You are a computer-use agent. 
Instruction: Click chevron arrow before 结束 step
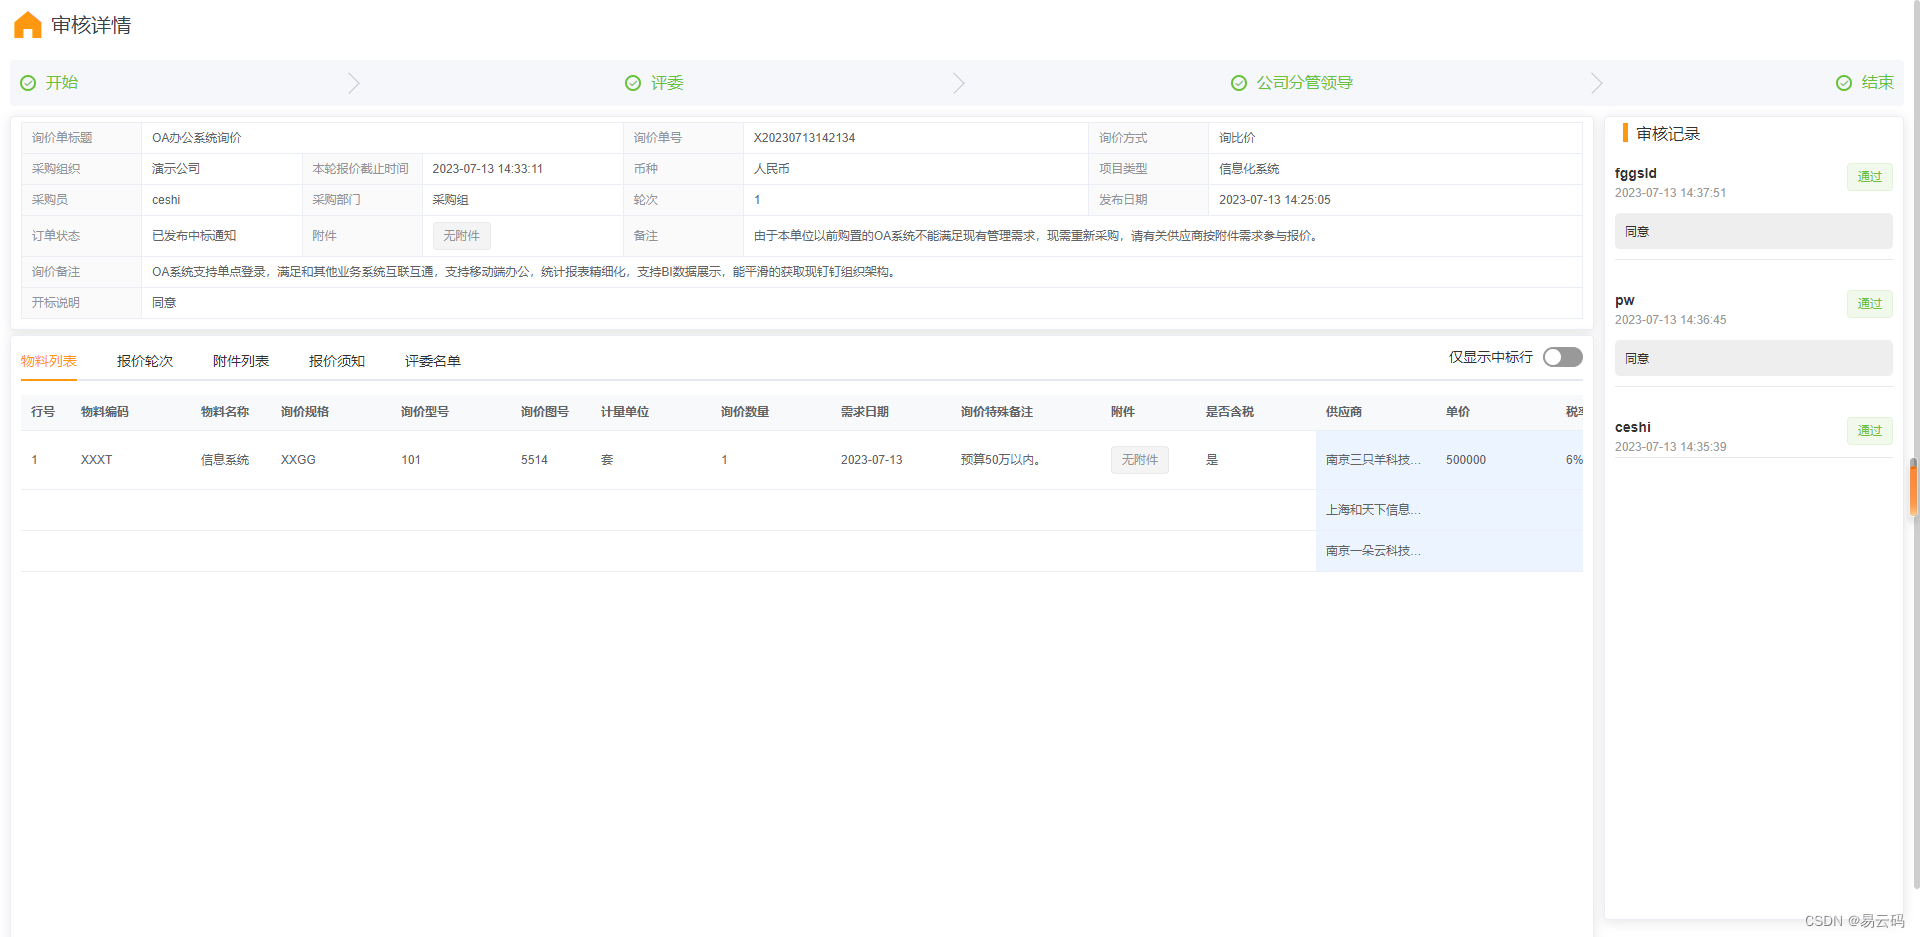pyautogui.click(x=1597, y=83)
